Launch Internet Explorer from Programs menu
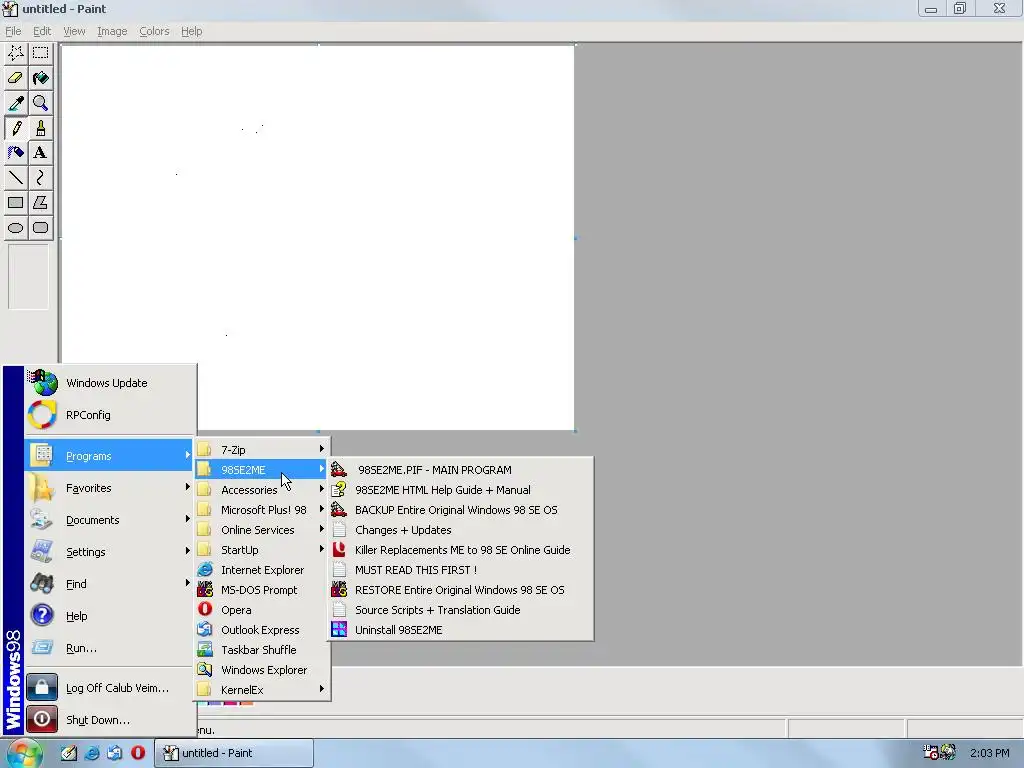 [x=262, y=570]
